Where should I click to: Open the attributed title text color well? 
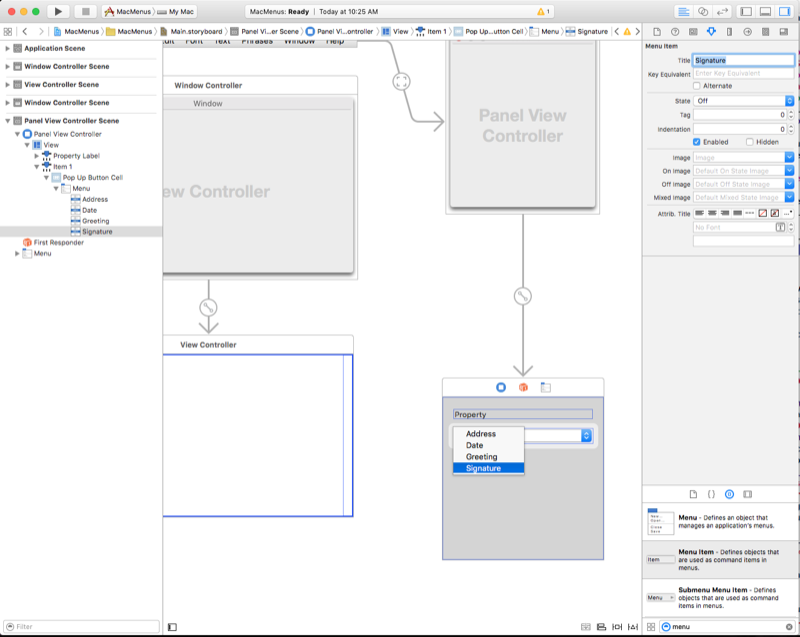pos(762,212)
